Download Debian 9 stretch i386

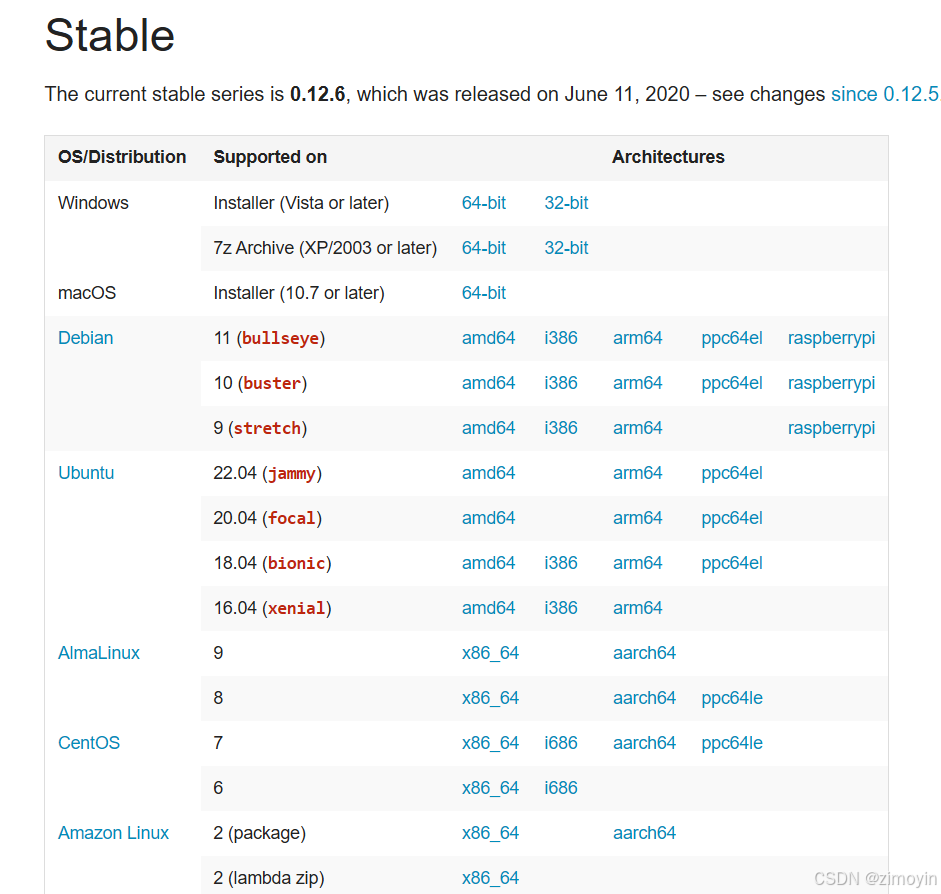tap(561, 428)
